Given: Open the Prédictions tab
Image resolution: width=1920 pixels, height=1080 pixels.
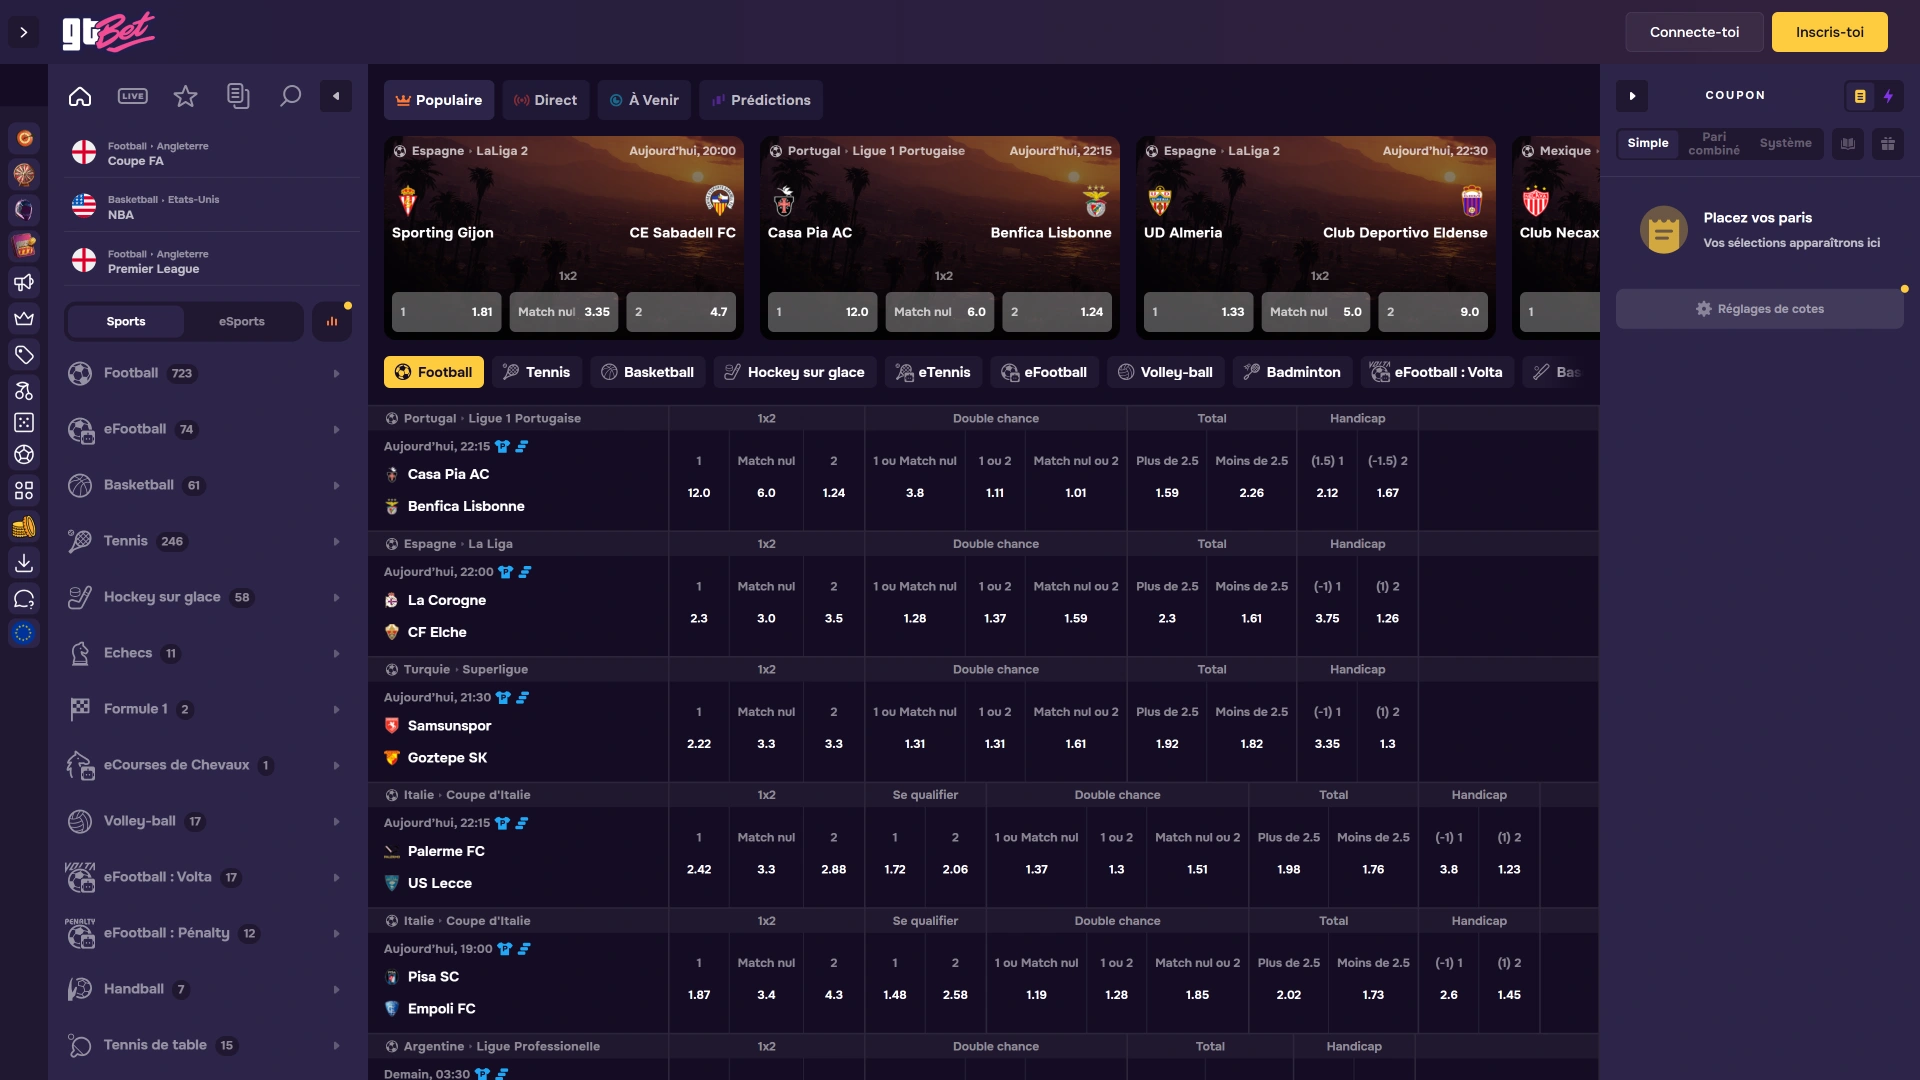Looking at the screenshot, I should [761, 100].
